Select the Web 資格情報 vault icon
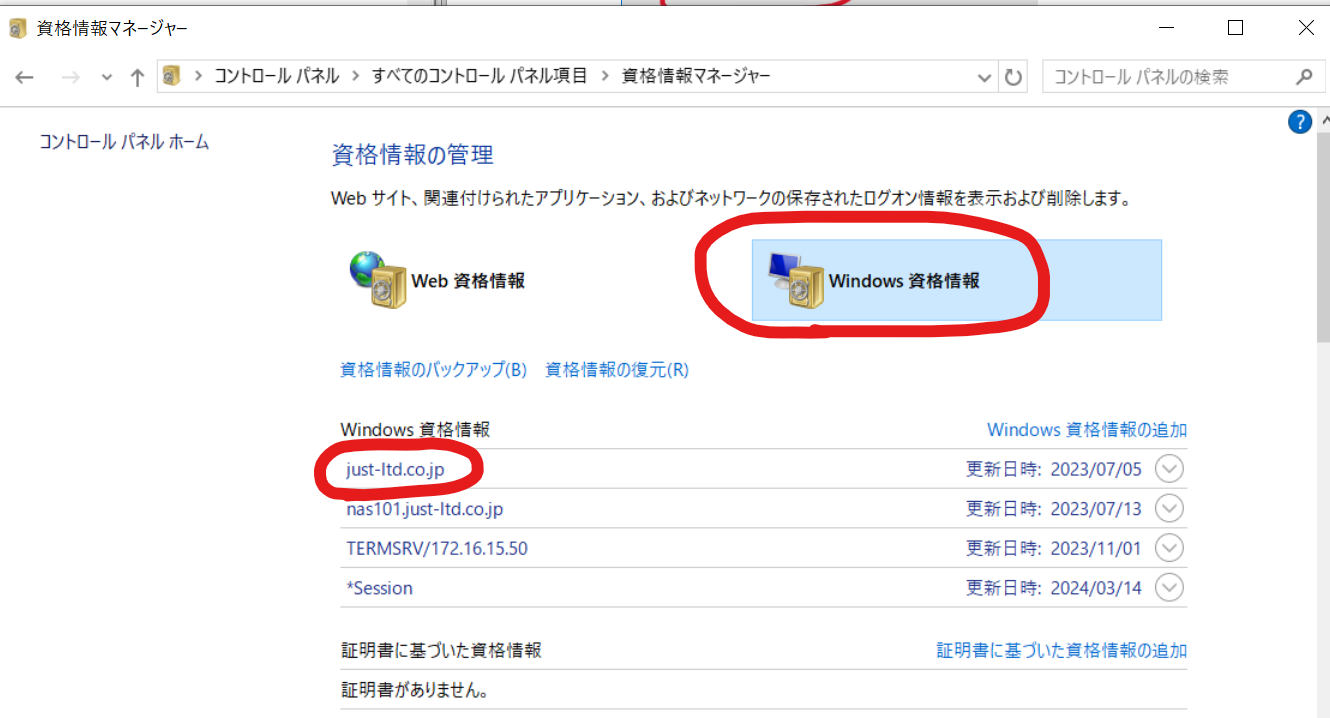Screen dimensions: 1330x718 pyautogui.click(x=378, y=280)
